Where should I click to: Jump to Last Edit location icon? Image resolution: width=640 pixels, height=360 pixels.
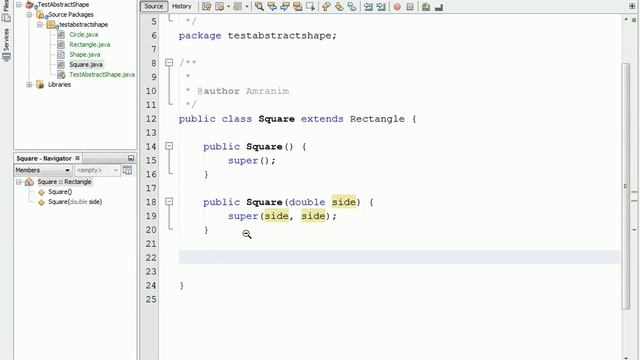point(207,7)
